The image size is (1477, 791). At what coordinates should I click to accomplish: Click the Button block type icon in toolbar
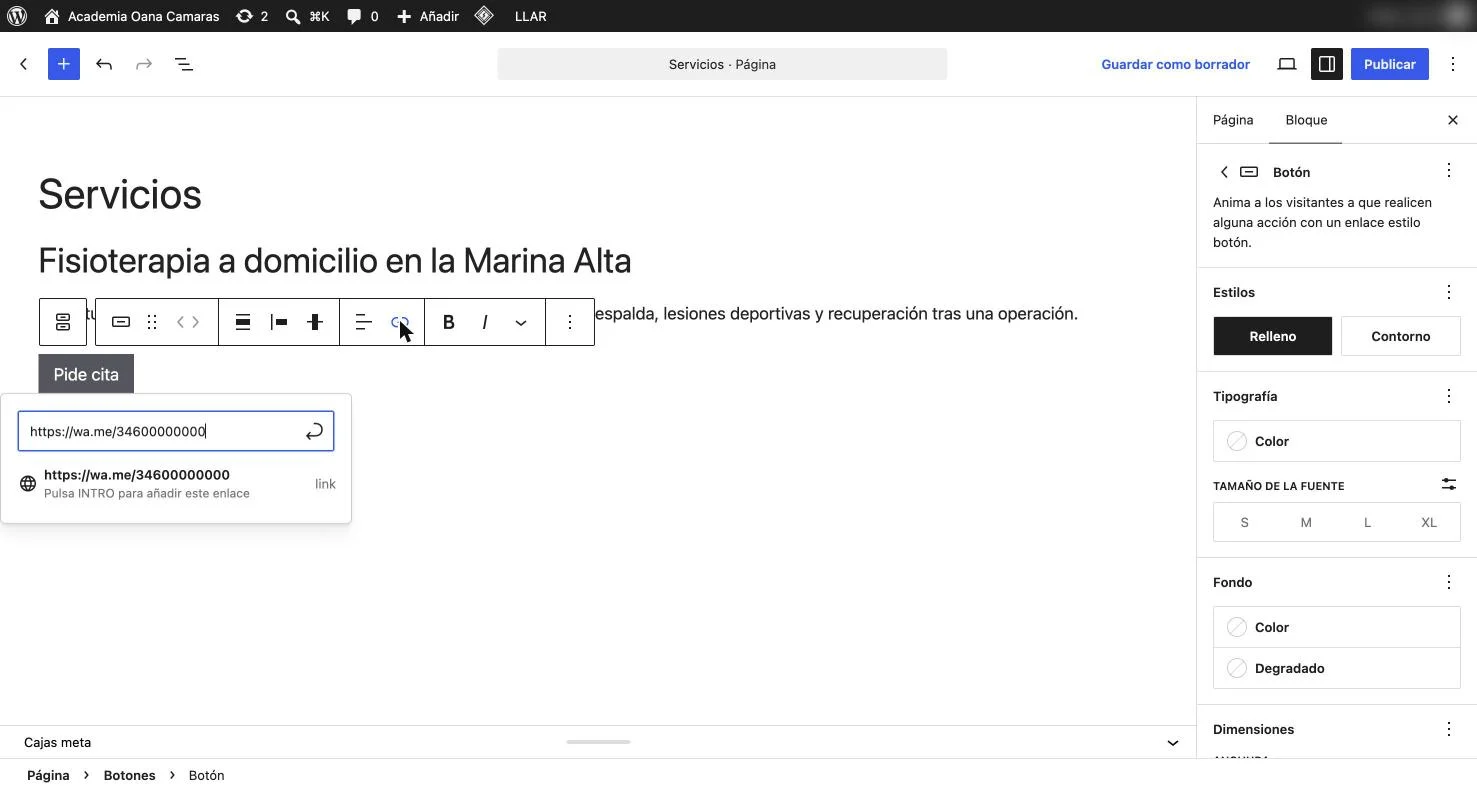[121, 322]
